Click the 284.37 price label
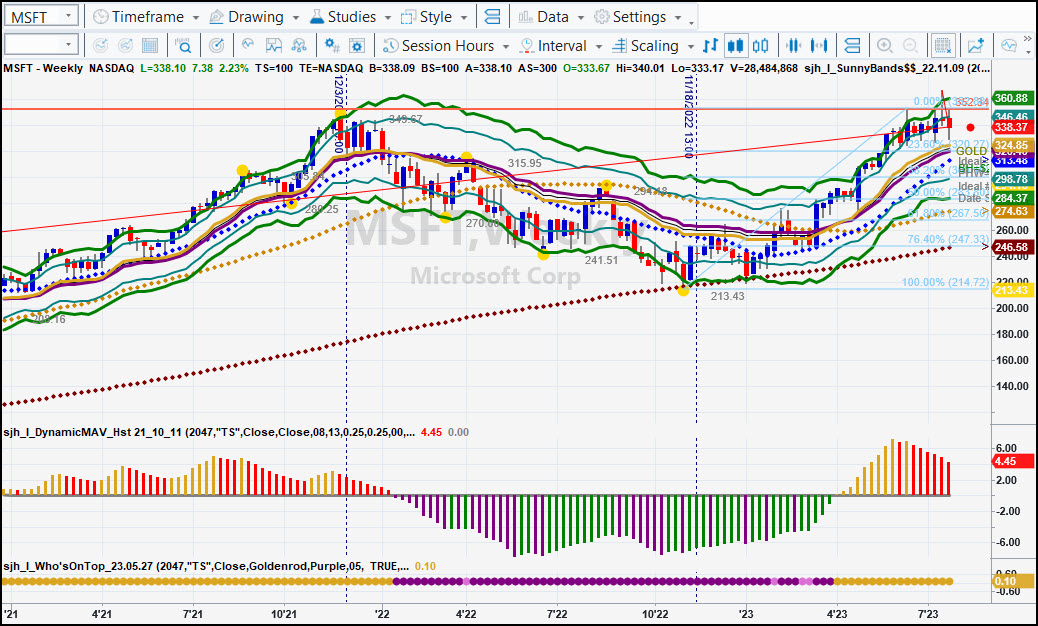Viewport: 1038px width, 626px height. 1014,198
